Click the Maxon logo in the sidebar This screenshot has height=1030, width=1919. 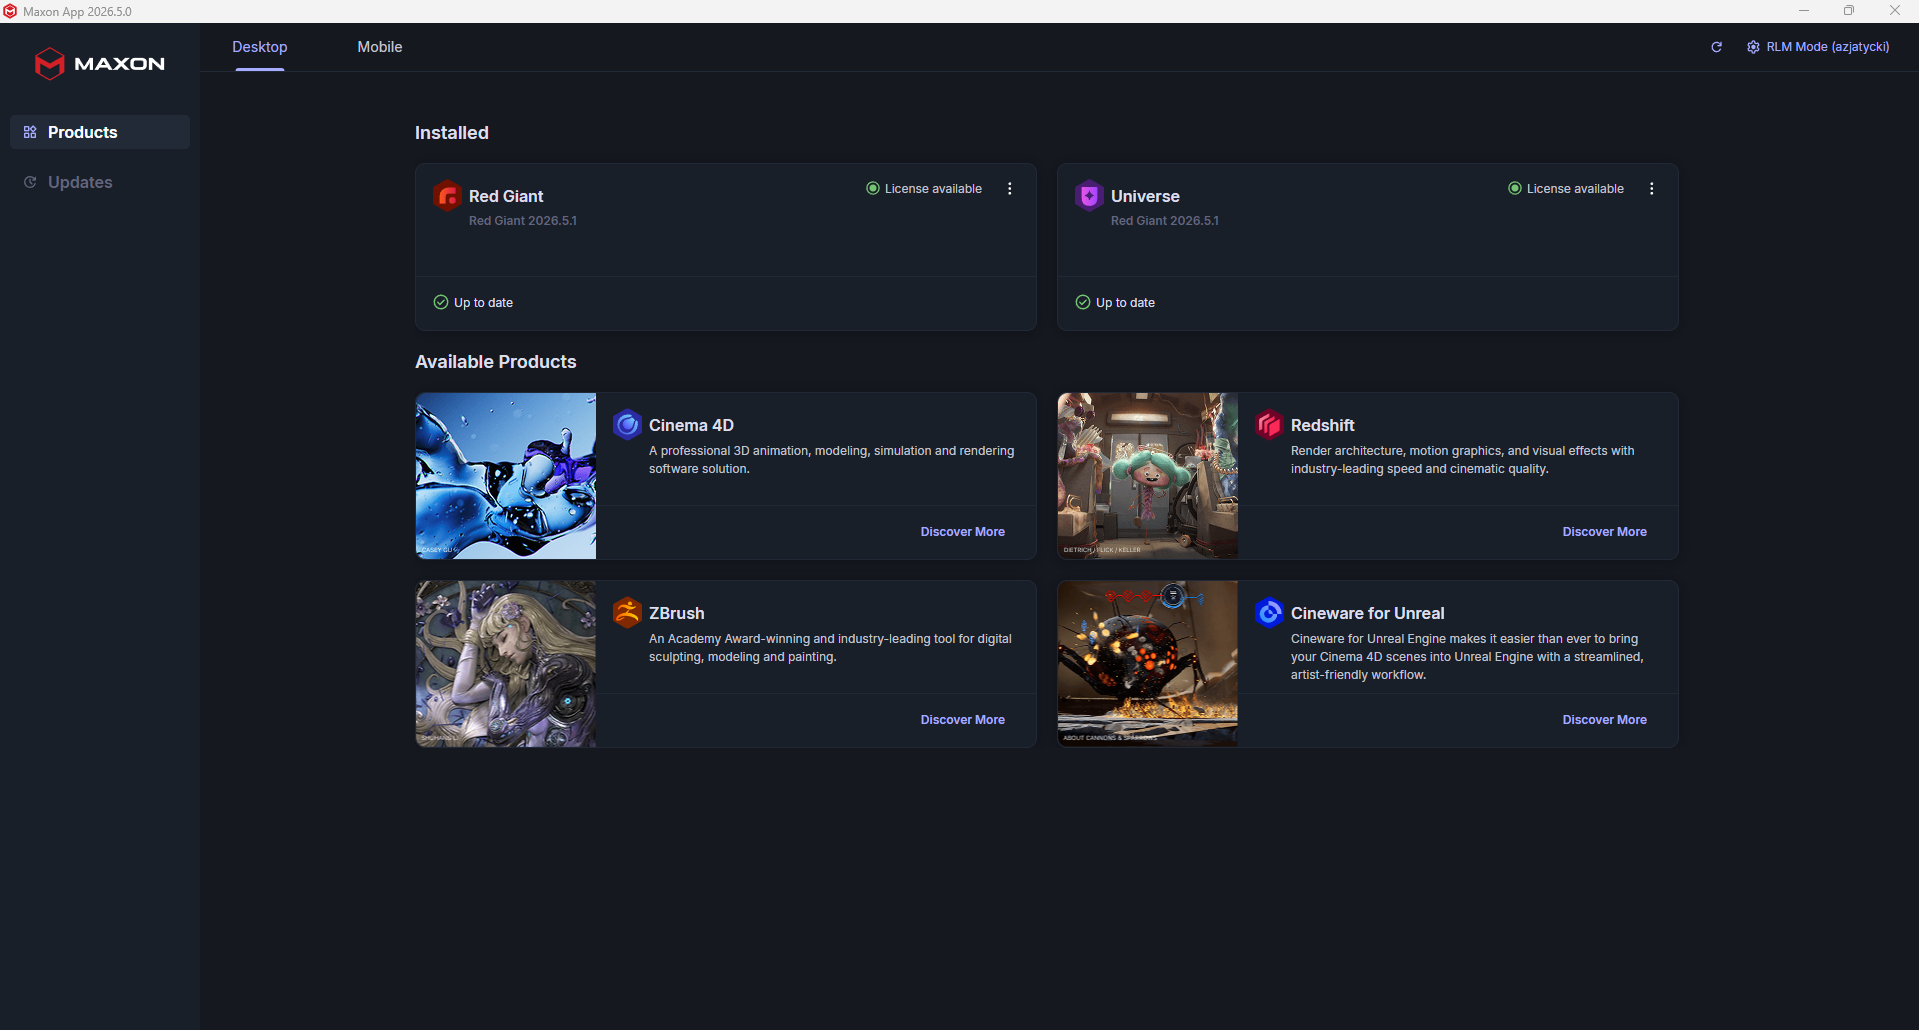pos(100,63)
